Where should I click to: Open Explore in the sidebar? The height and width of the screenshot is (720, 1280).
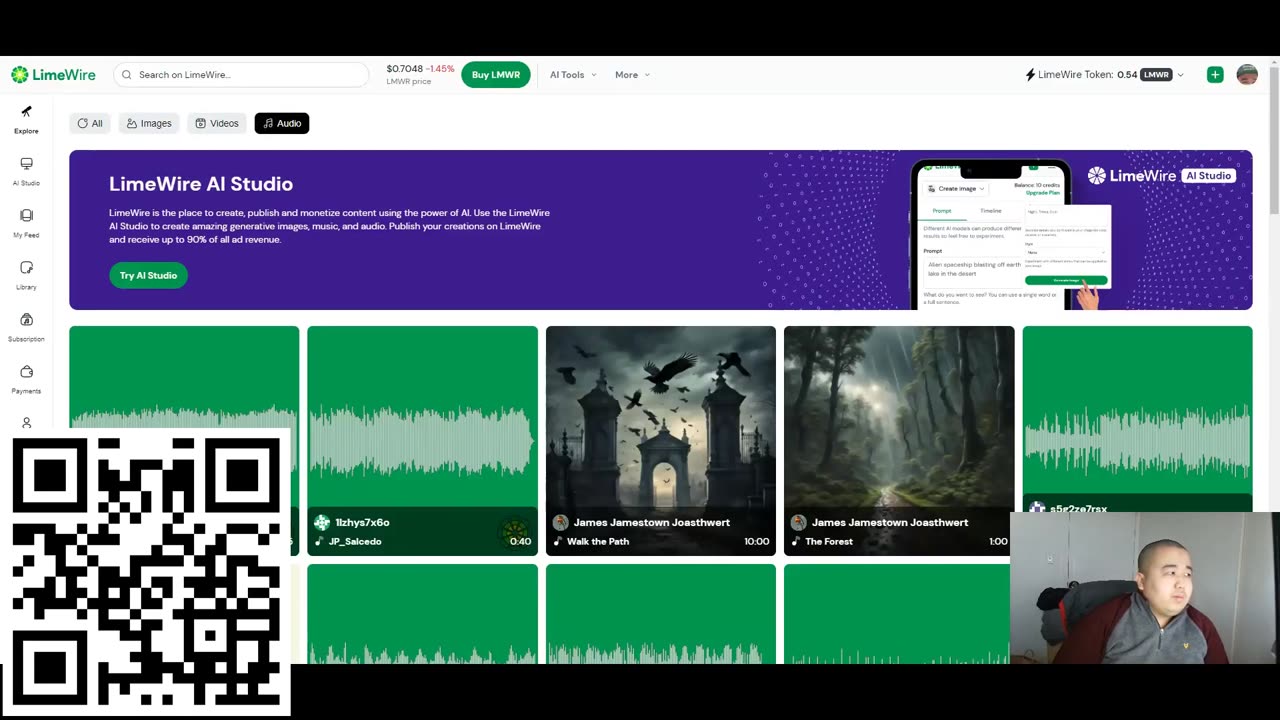[x=26, y=119]
